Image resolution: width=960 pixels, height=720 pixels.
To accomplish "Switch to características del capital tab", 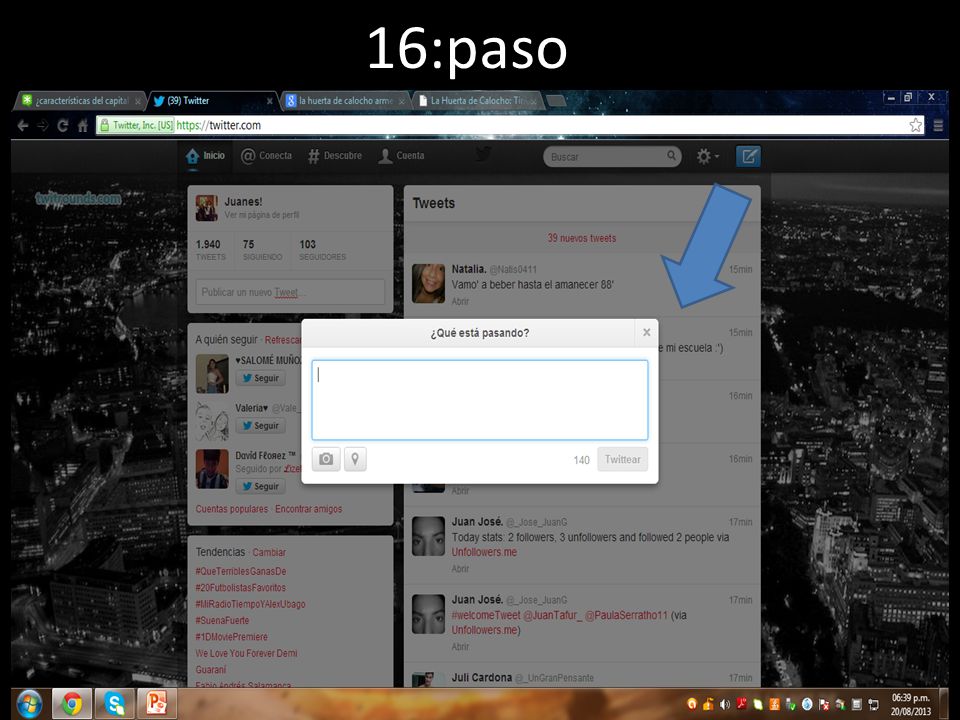I will [81, 101].
